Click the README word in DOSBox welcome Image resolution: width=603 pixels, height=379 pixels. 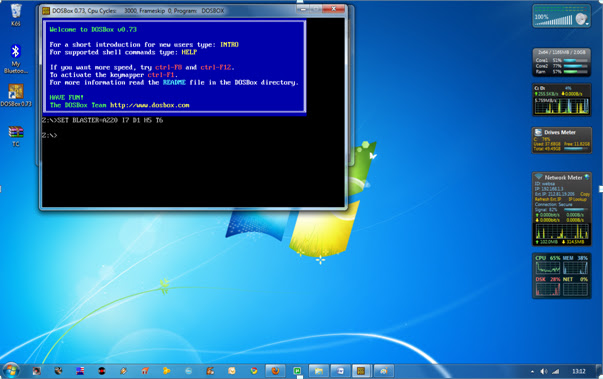coord(174,82)
